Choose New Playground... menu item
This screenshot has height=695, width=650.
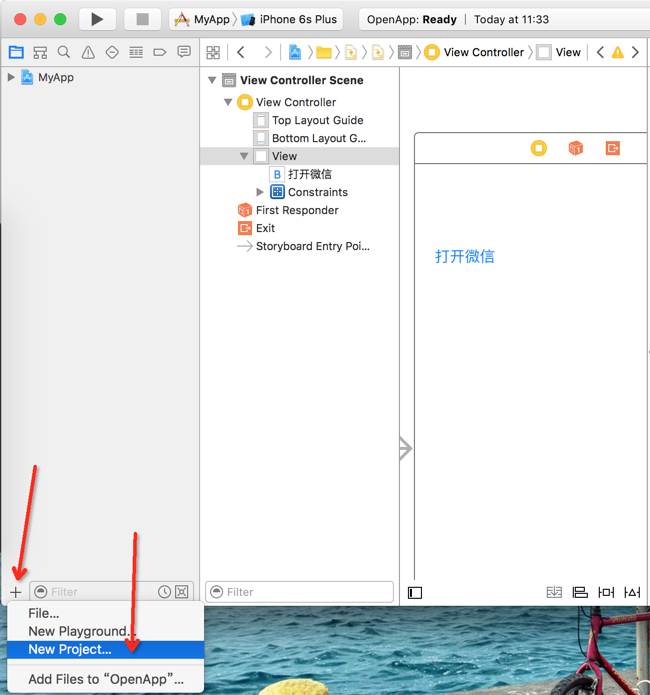coord(106,631)
